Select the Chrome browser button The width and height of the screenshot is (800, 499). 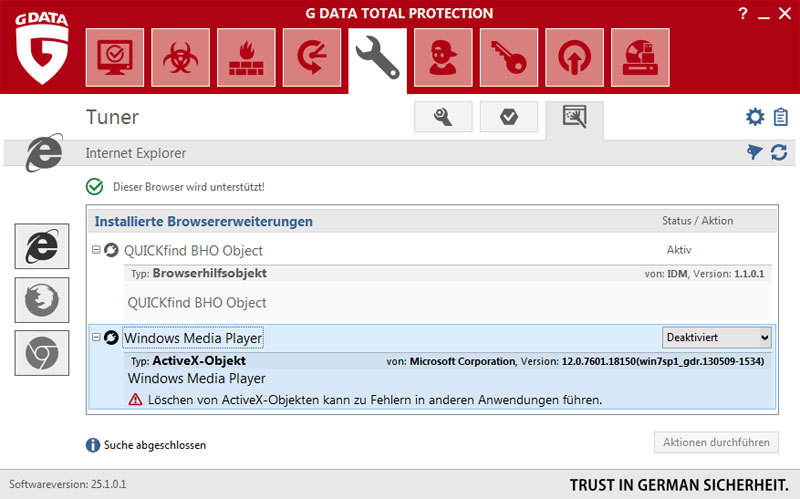(42, 353)
